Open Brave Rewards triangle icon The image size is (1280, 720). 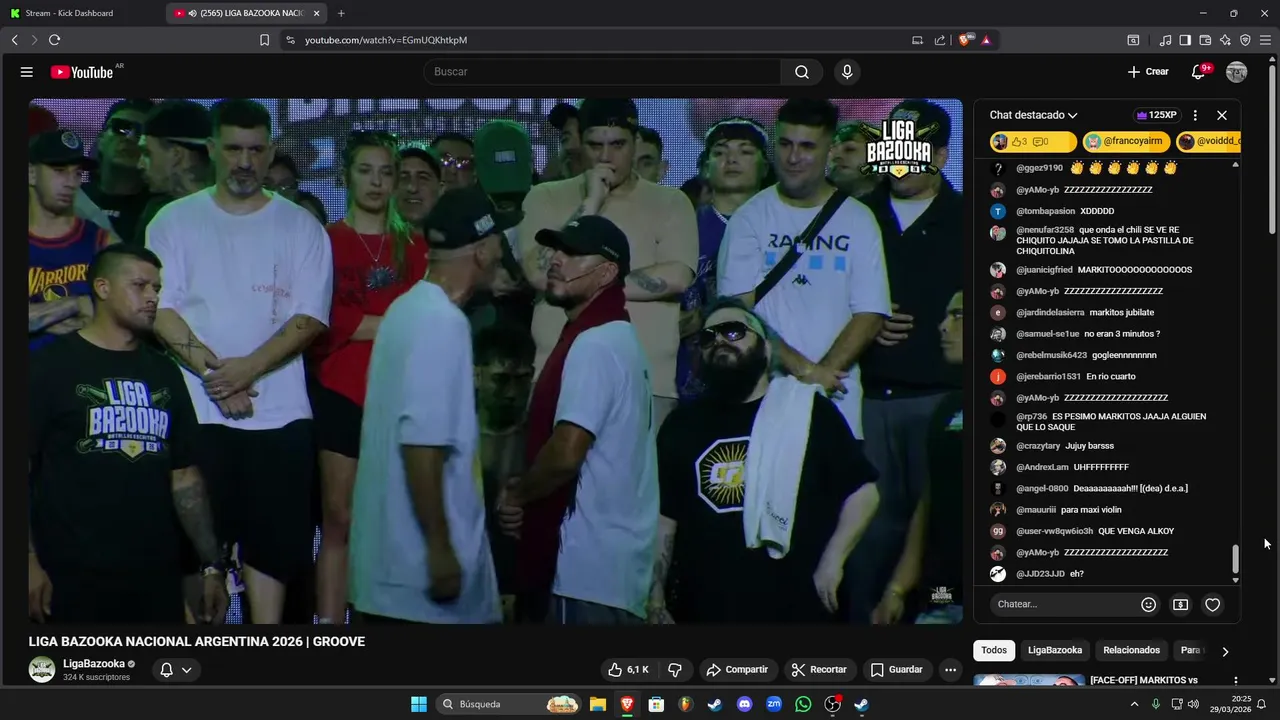pos(986,40)
